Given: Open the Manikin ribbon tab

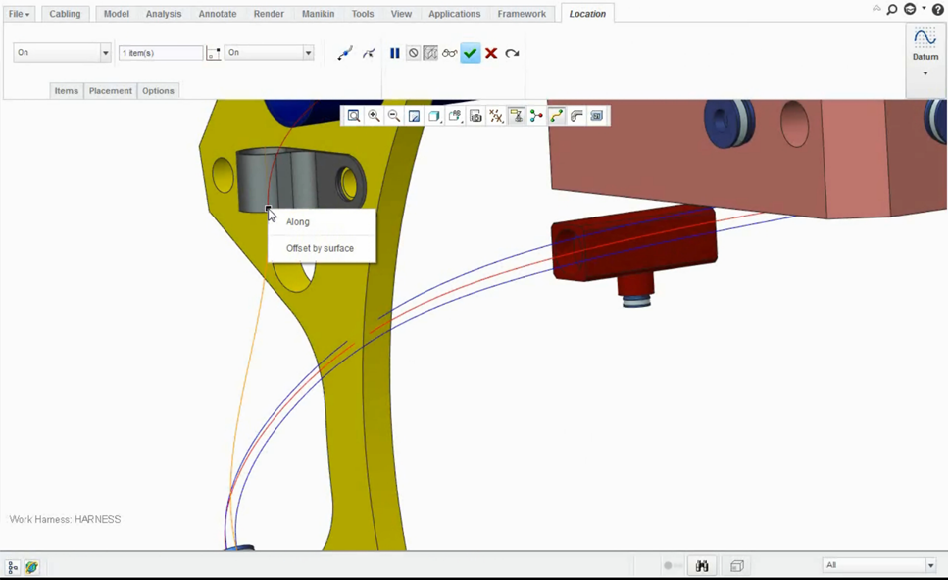Looking at the screenshot, I should [x=318, y=14].
